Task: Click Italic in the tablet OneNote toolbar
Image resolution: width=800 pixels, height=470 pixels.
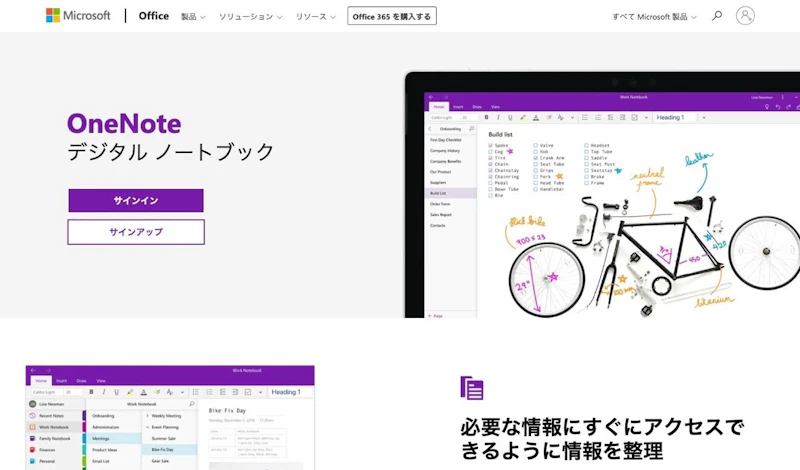Action: (x=498, y=117)
